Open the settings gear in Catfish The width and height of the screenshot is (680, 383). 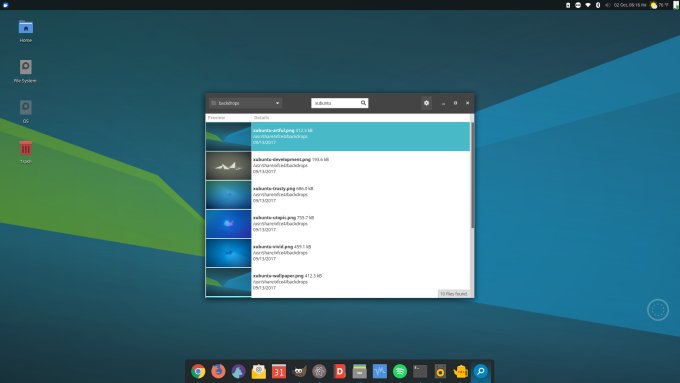426,103
